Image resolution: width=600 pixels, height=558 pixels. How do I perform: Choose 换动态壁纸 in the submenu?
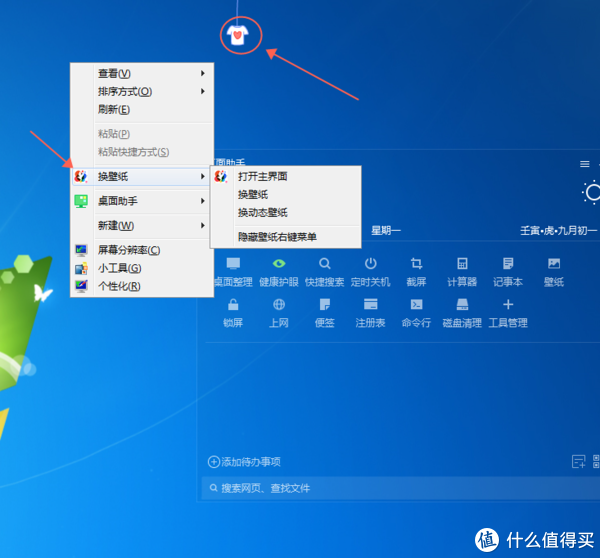(x=285, y=212)
